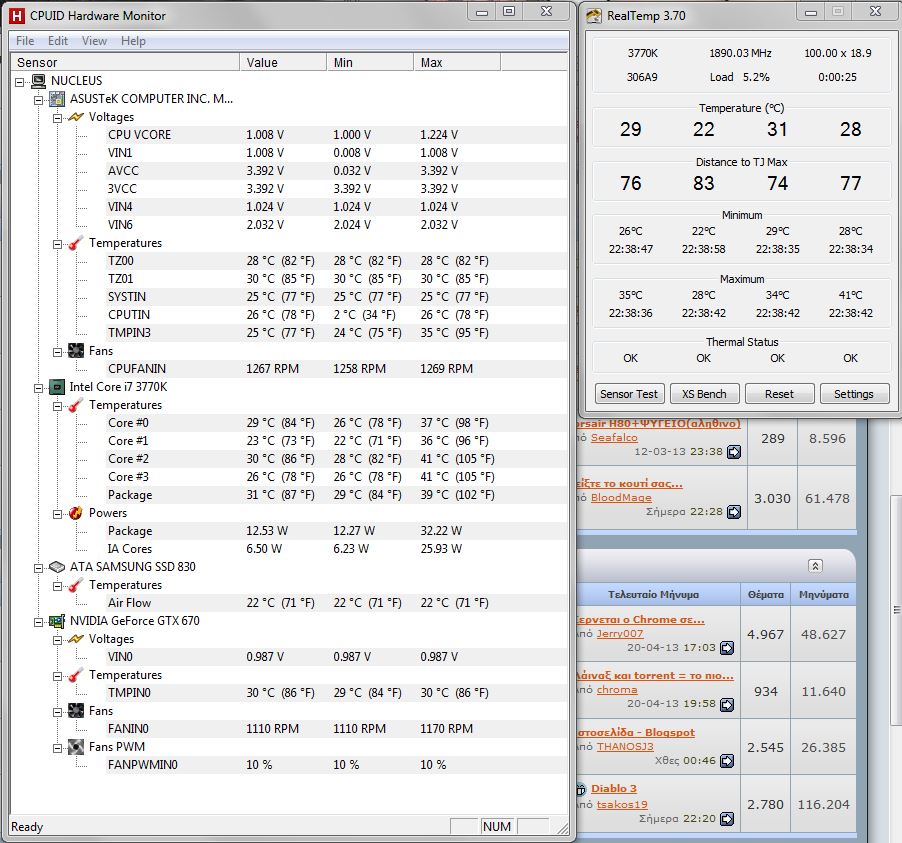Open the Help menu in Hardware Monitor
The height and width of the screenshot is (843, 902).
(x=133, y=41)
